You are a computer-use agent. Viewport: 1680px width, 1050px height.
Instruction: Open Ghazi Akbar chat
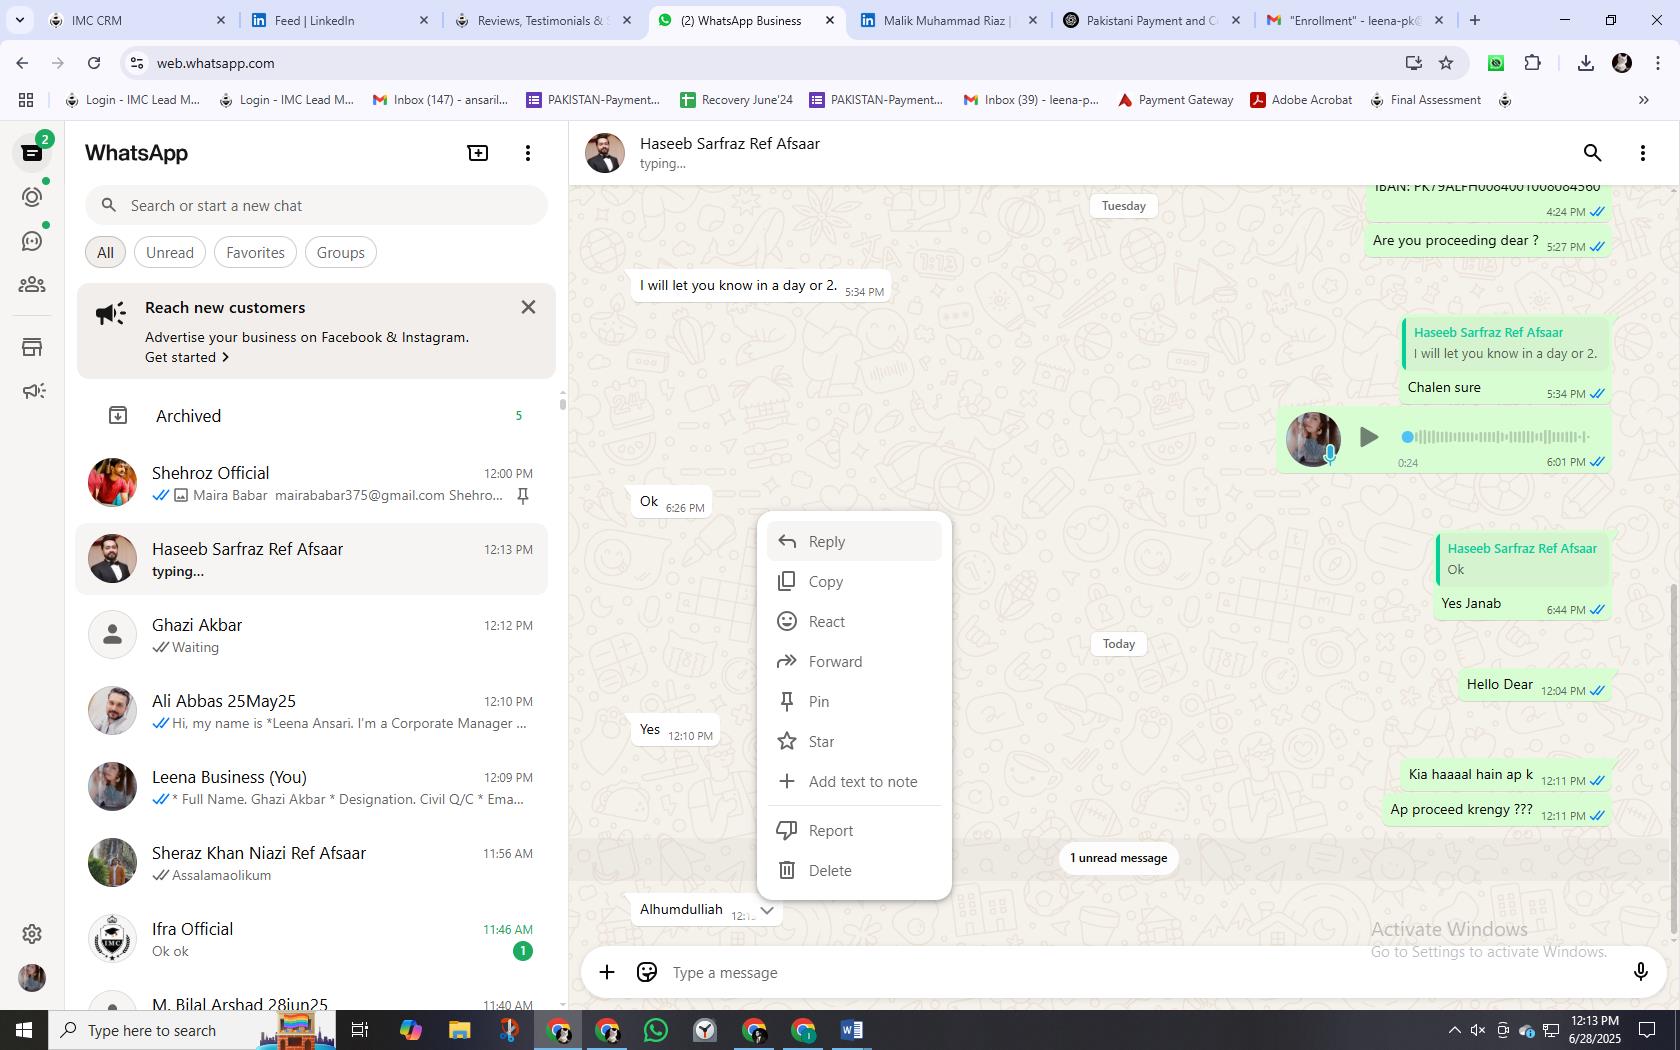(x=312, y=635)
